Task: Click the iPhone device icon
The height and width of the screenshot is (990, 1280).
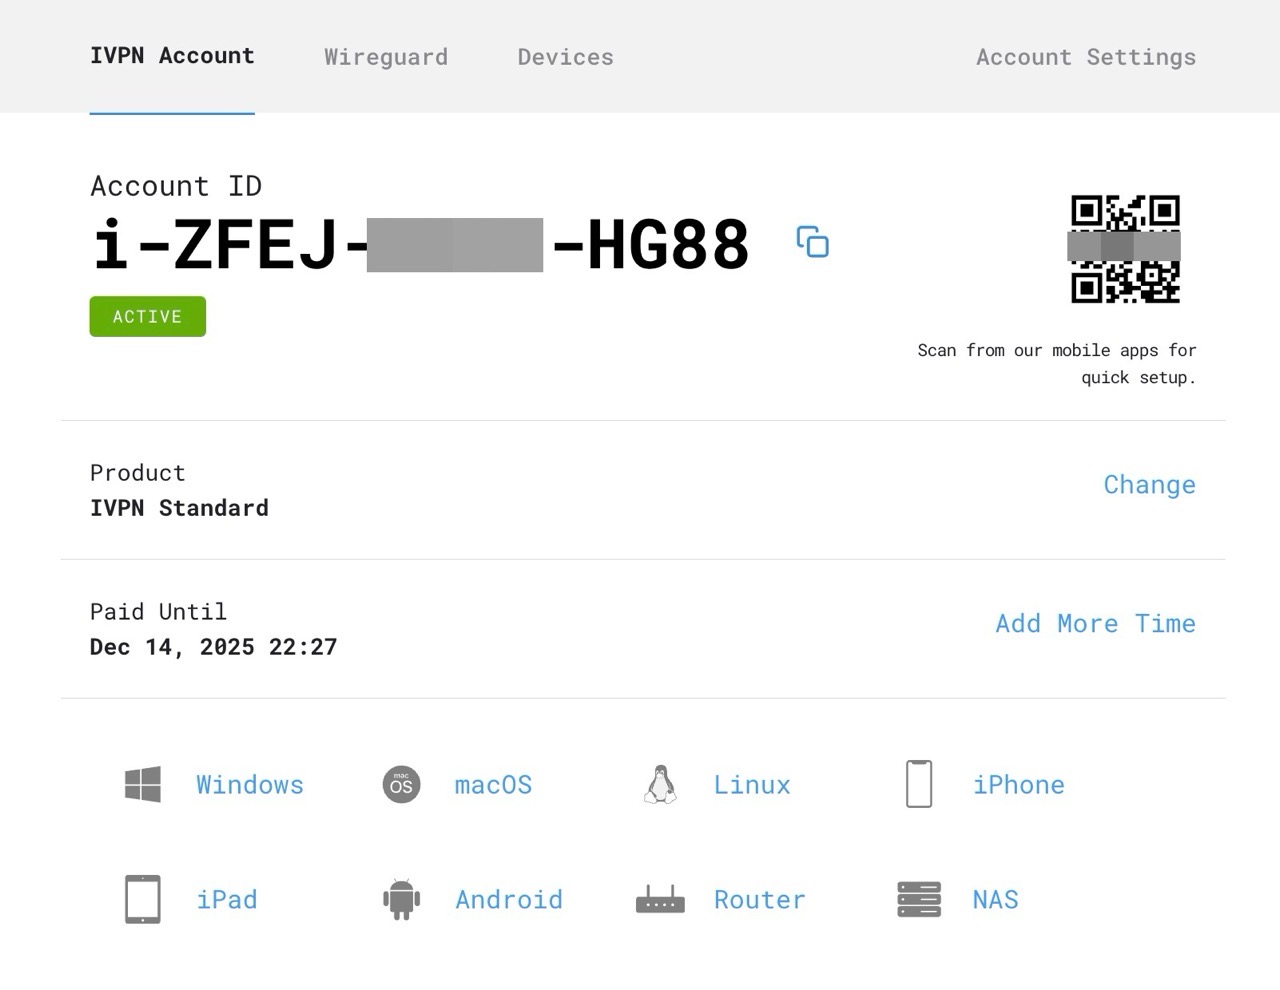Action: point(919,785)
